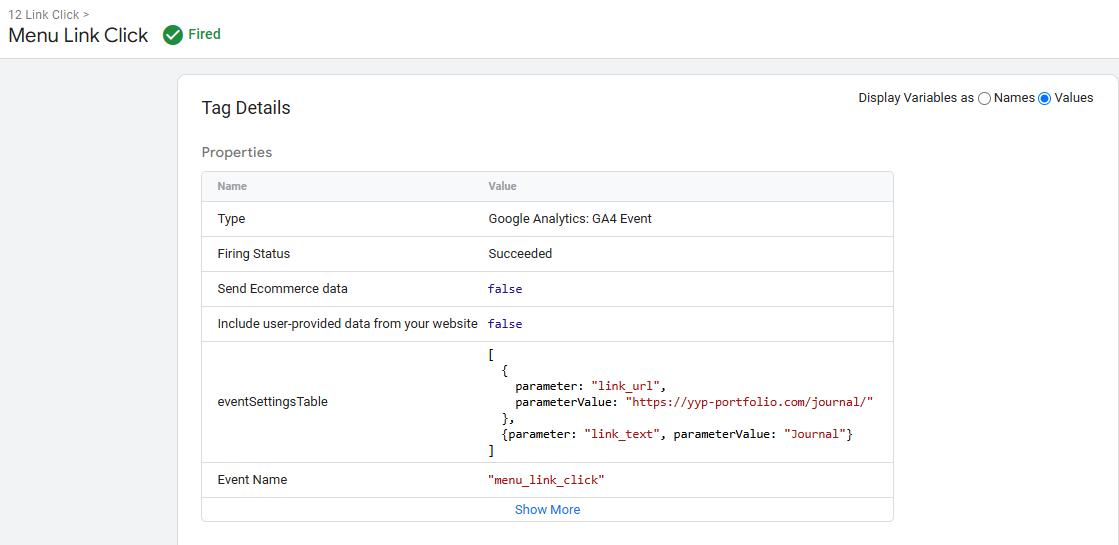Click the Succeeded status value
The width and height of the screenshot is (1119, 545).
point(520,254)
